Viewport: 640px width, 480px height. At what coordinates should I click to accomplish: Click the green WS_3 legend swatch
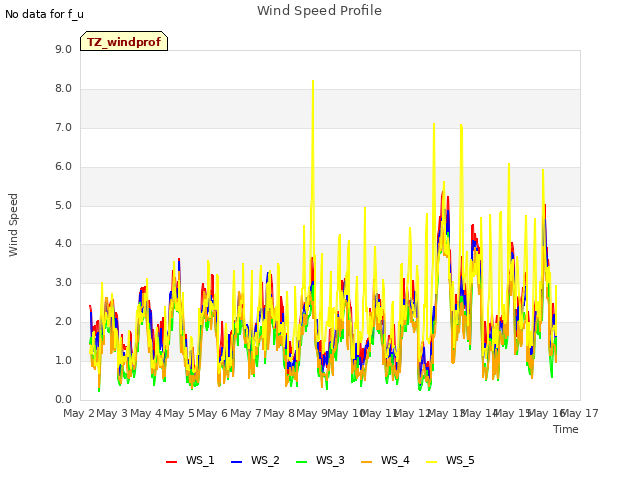click(302, 461)
